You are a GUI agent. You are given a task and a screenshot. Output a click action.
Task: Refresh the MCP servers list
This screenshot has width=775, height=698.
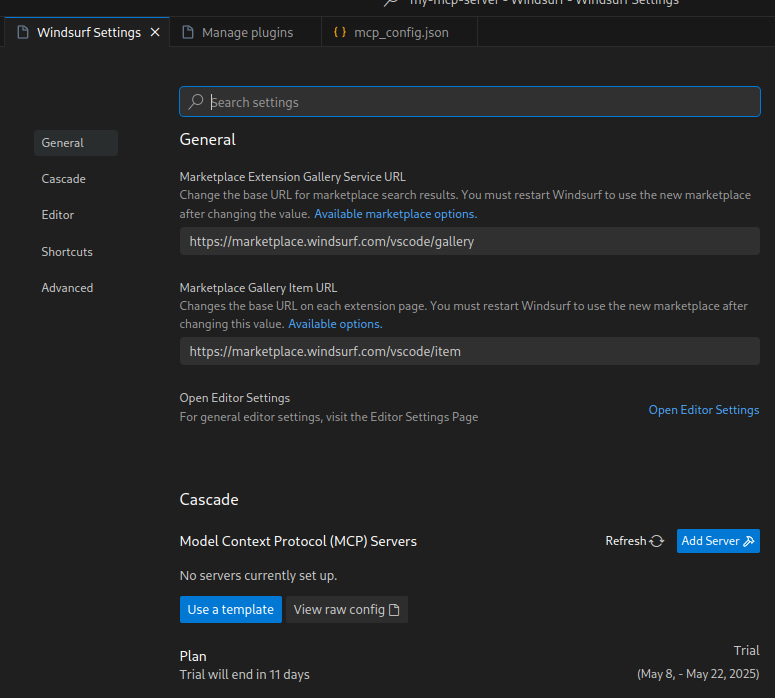(x=635, y=541)
